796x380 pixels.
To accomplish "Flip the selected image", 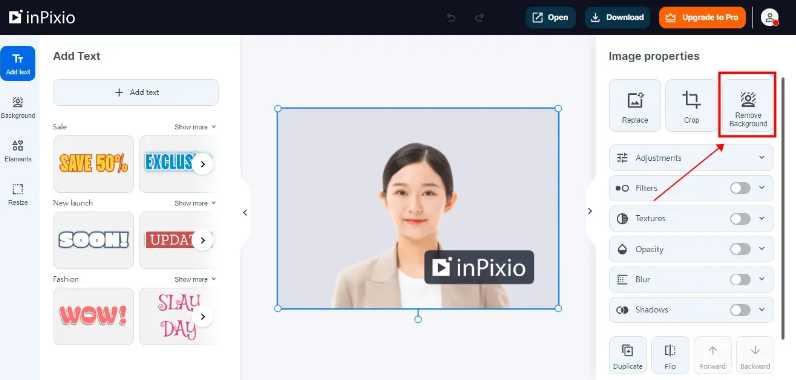I will [670, 355].
